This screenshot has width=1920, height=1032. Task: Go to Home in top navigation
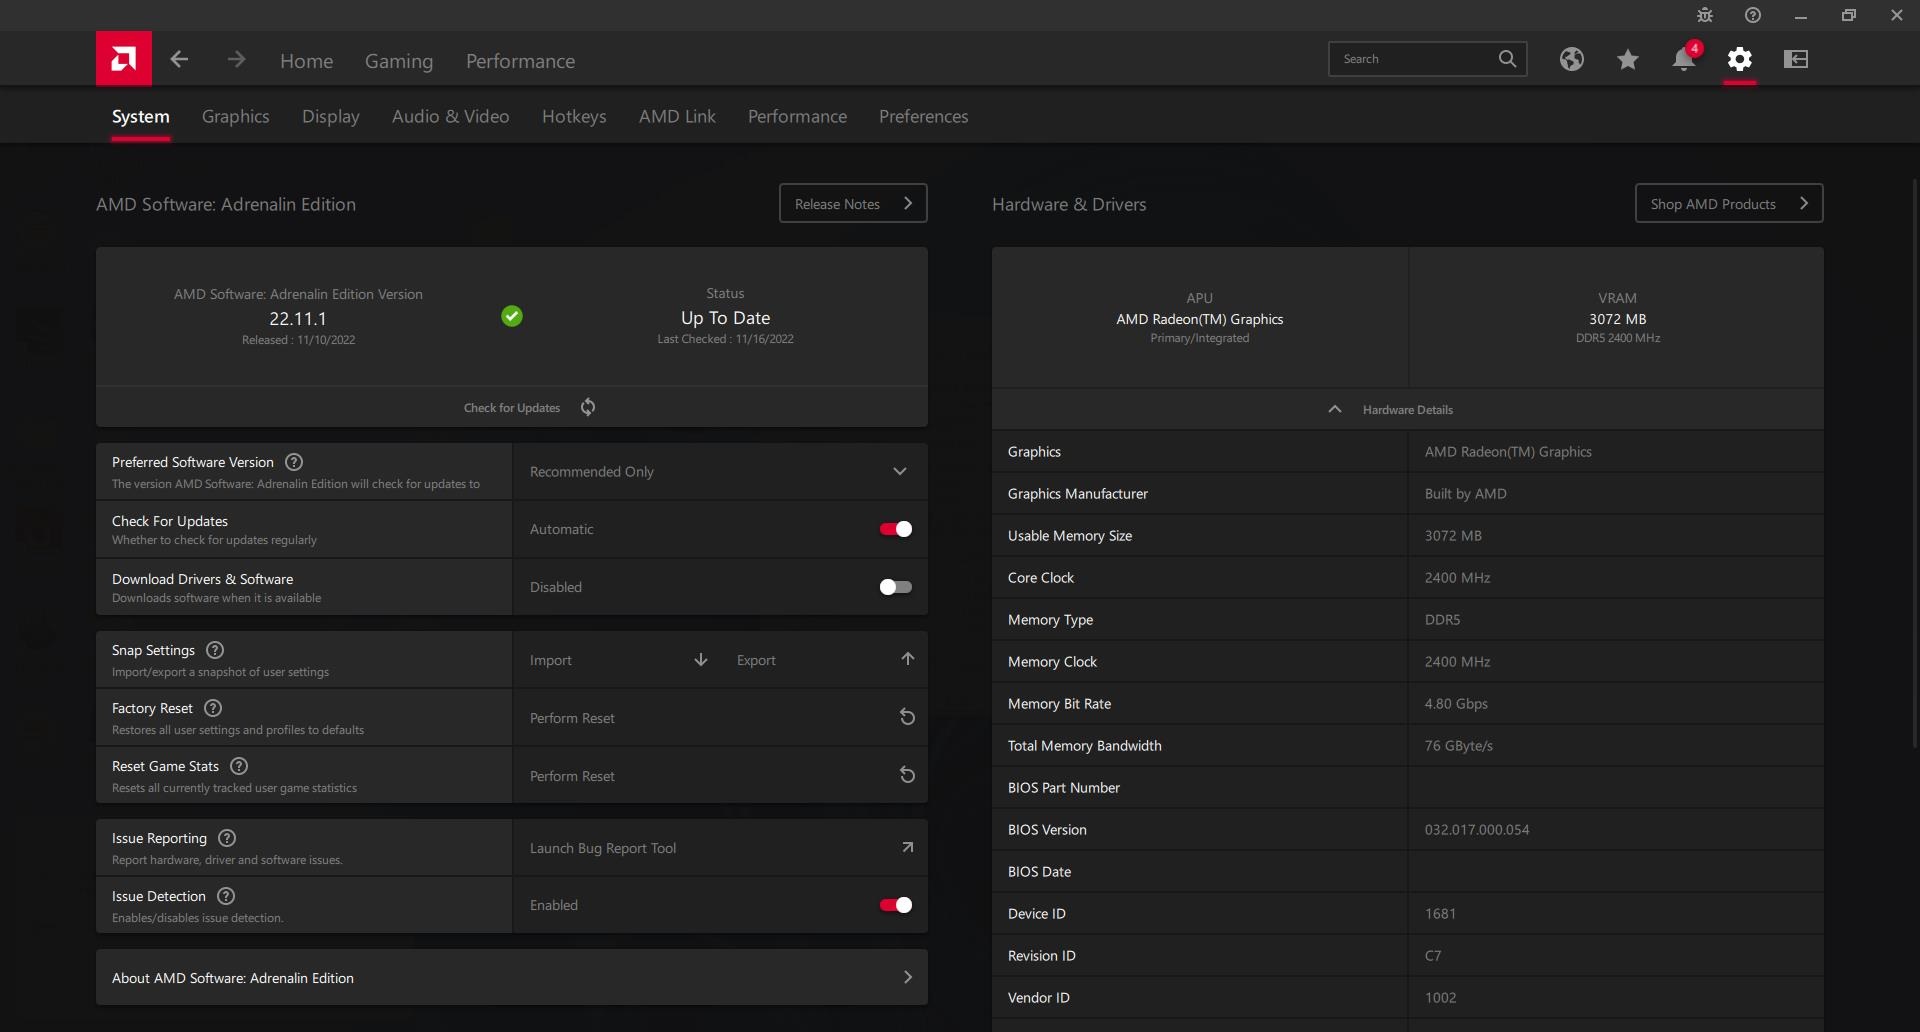(x=307, y=61)
